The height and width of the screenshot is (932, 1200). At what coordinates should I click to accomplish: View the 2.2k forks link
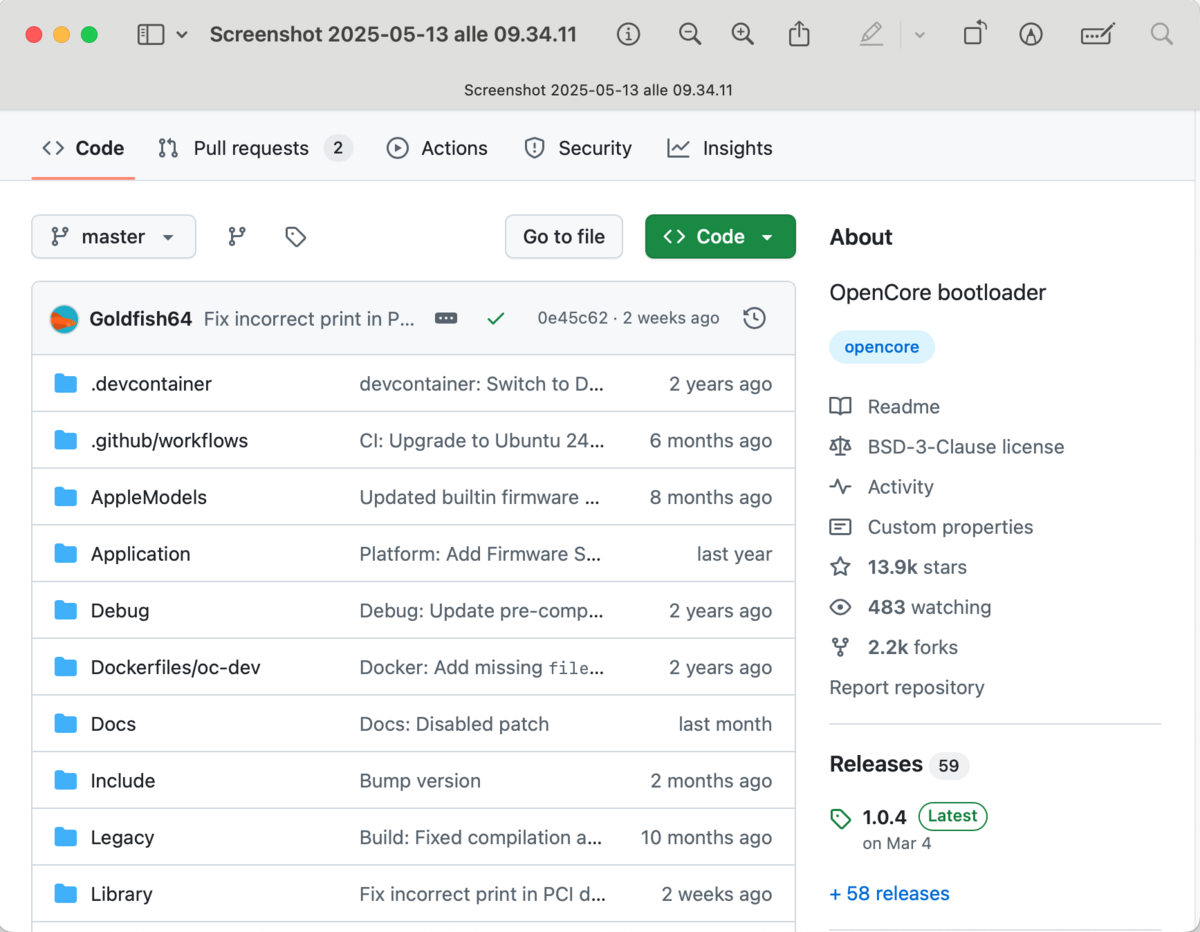click(913, 647)
